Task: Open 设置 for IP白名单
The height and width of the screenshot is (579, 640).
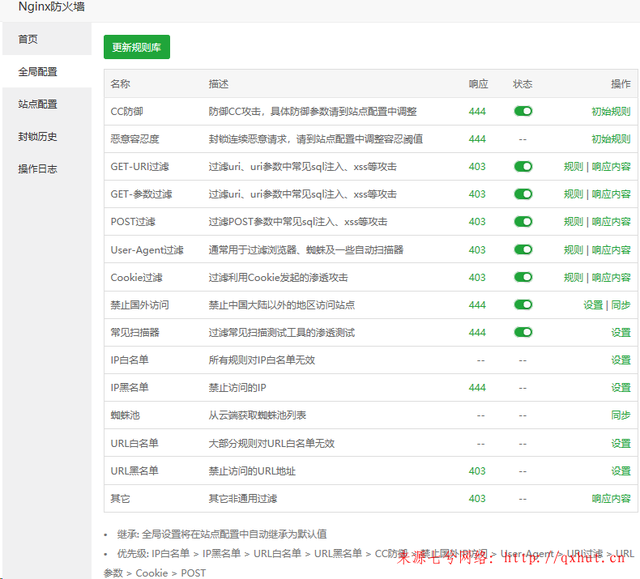Action: (x=621, y=360)
